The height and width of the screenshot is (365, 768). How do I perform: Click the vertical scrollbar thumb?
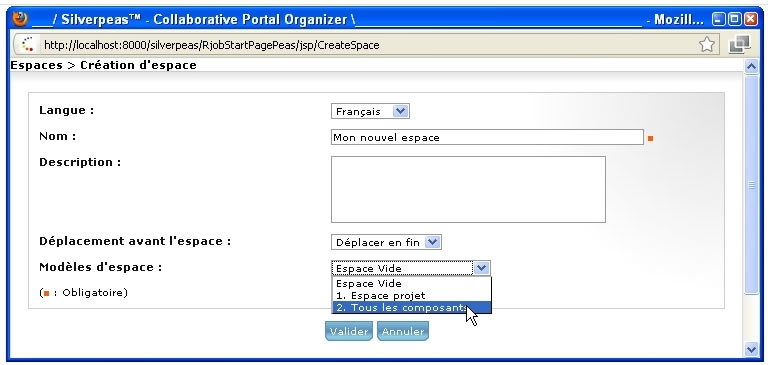click(x=751, y=185)
